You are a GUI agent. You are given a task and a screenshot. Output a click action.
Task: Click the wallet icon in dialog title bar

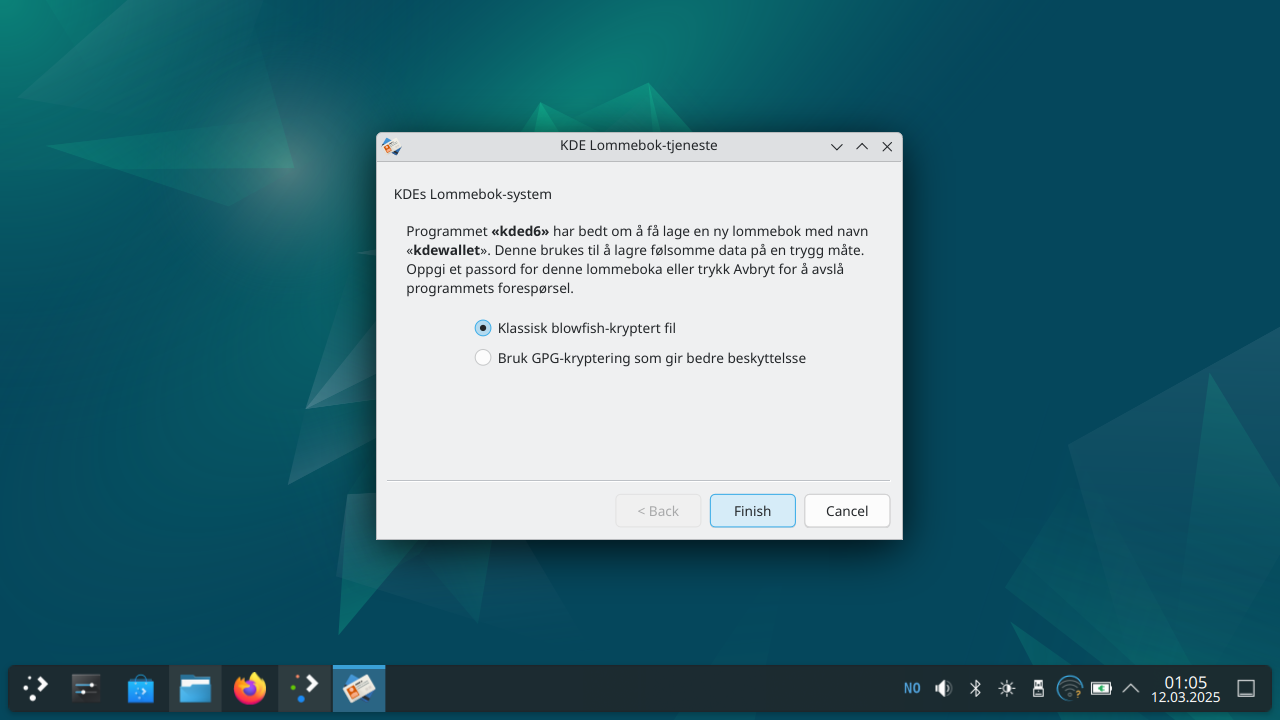point(392,146)
